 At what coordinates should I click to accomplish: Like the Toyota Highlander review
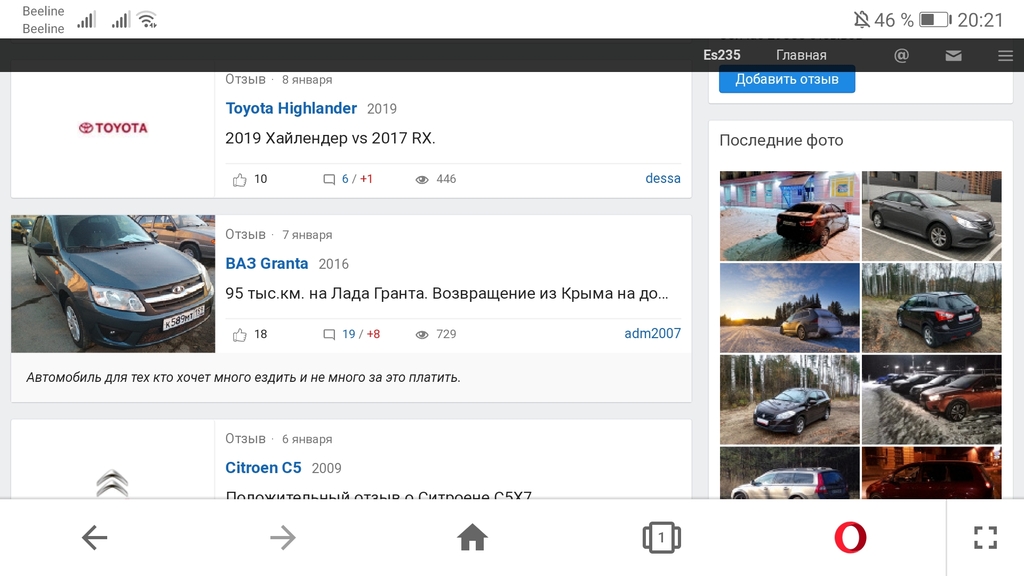point(240,180)
